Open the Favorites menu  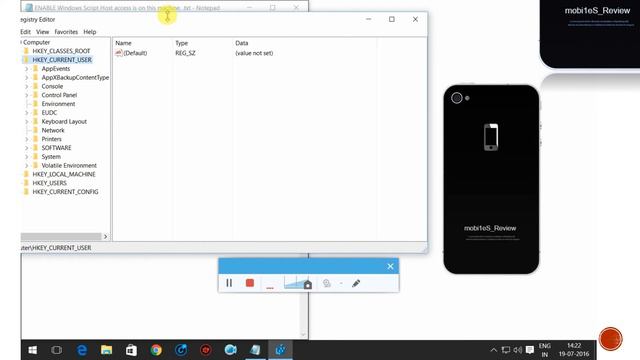tap(66, 32)
